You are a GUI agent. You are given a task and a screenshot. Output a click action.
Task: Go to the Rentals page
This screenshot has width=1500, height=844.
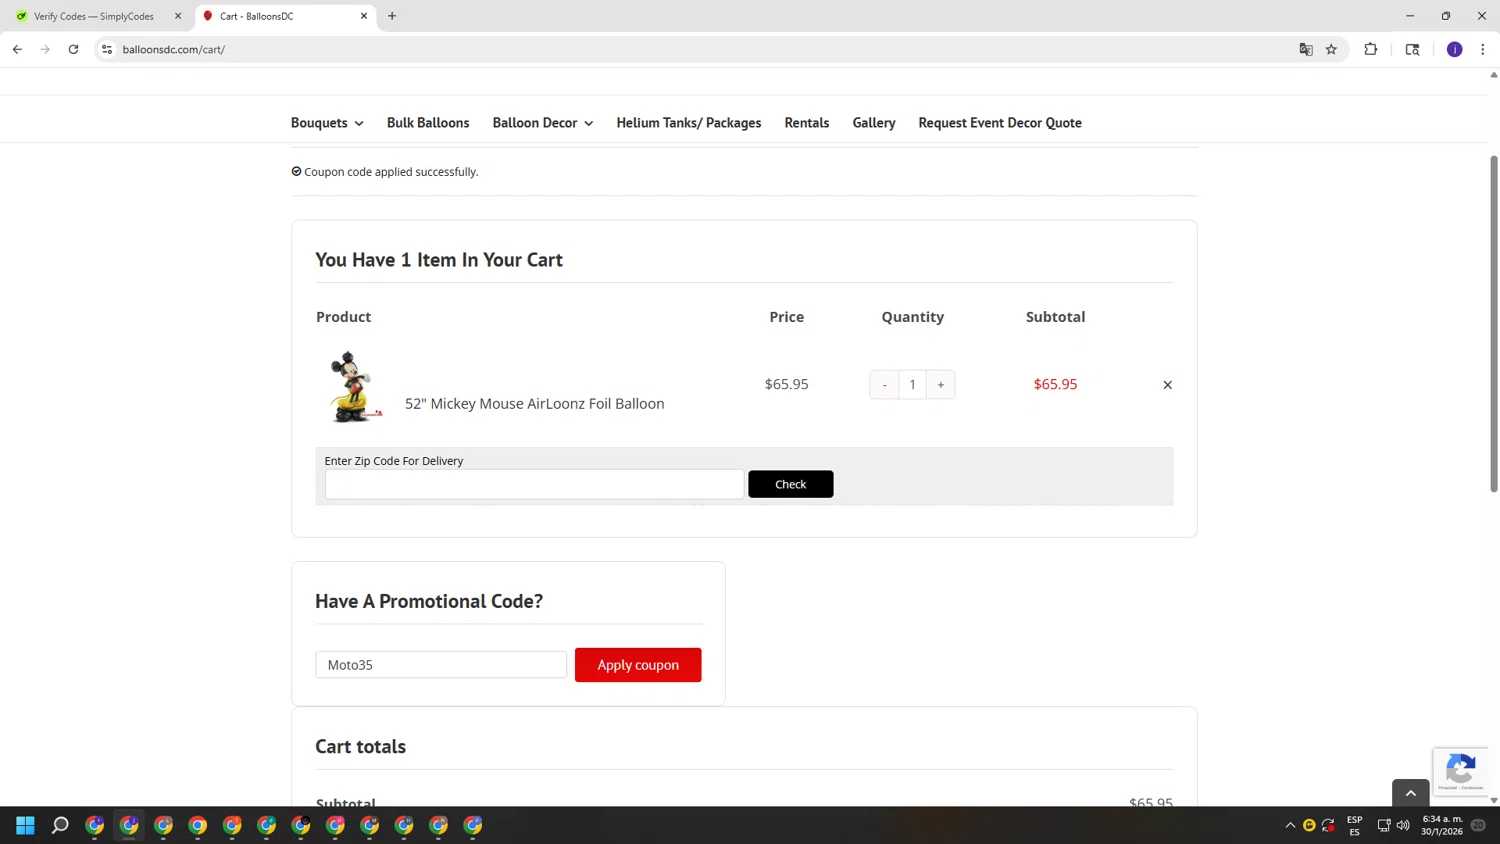click(x=806, y=123)
